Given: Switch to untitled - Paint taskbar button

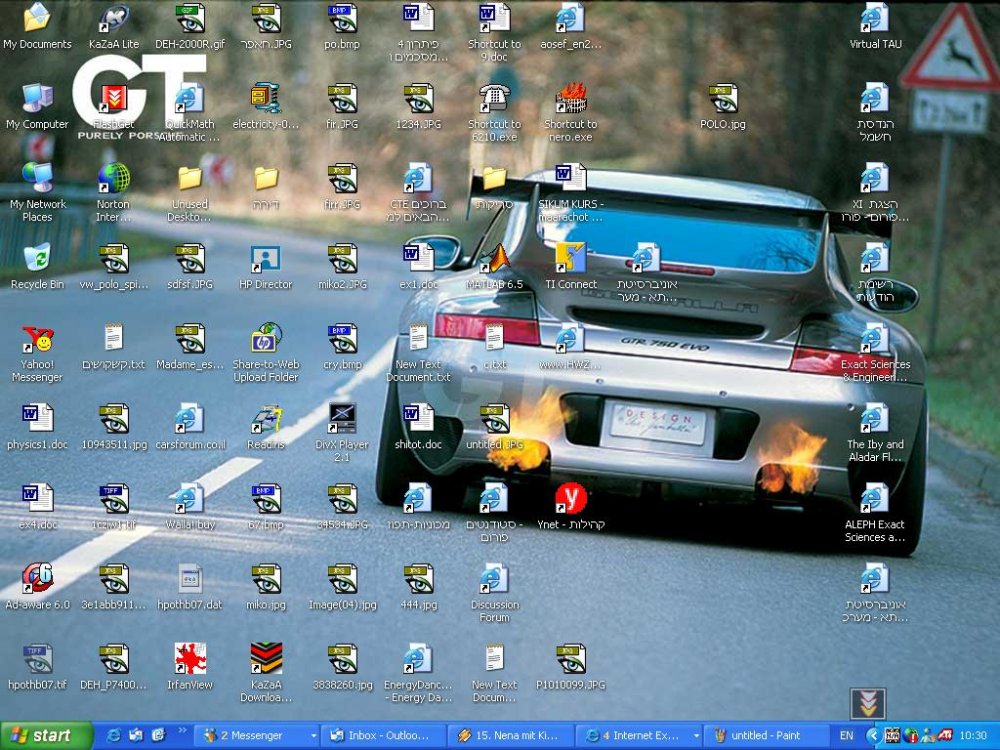Looking at the screenshot, I should click(x=766, y=735).
